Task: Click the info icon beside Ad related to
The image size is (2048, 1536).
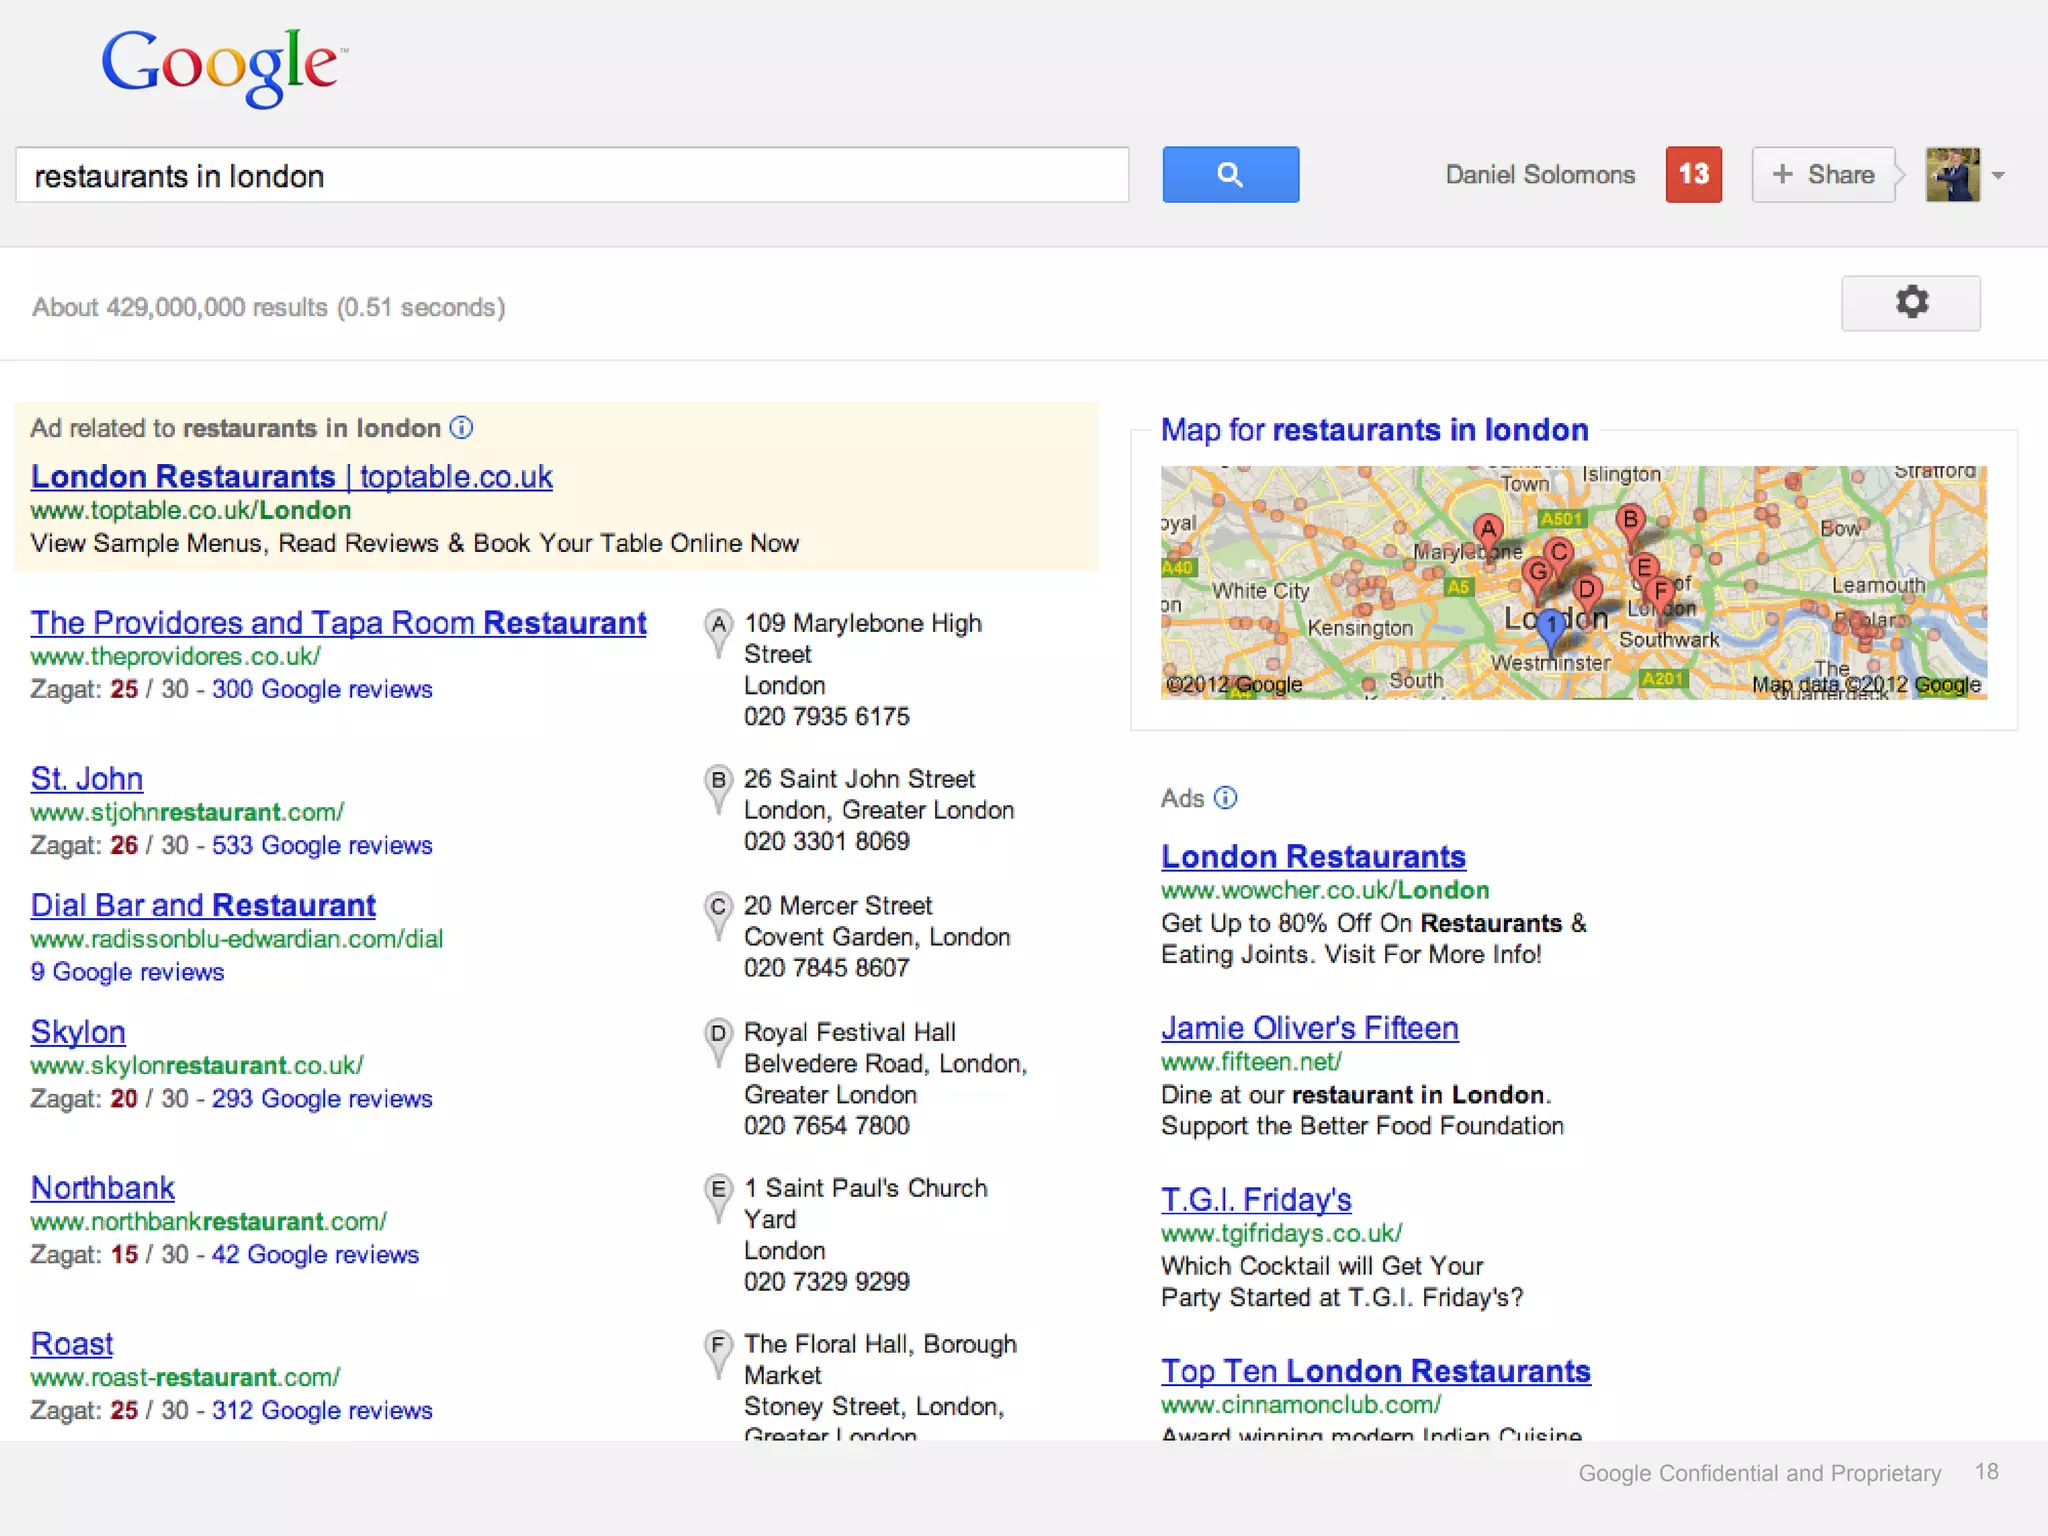Action: [x=461, y=428]
